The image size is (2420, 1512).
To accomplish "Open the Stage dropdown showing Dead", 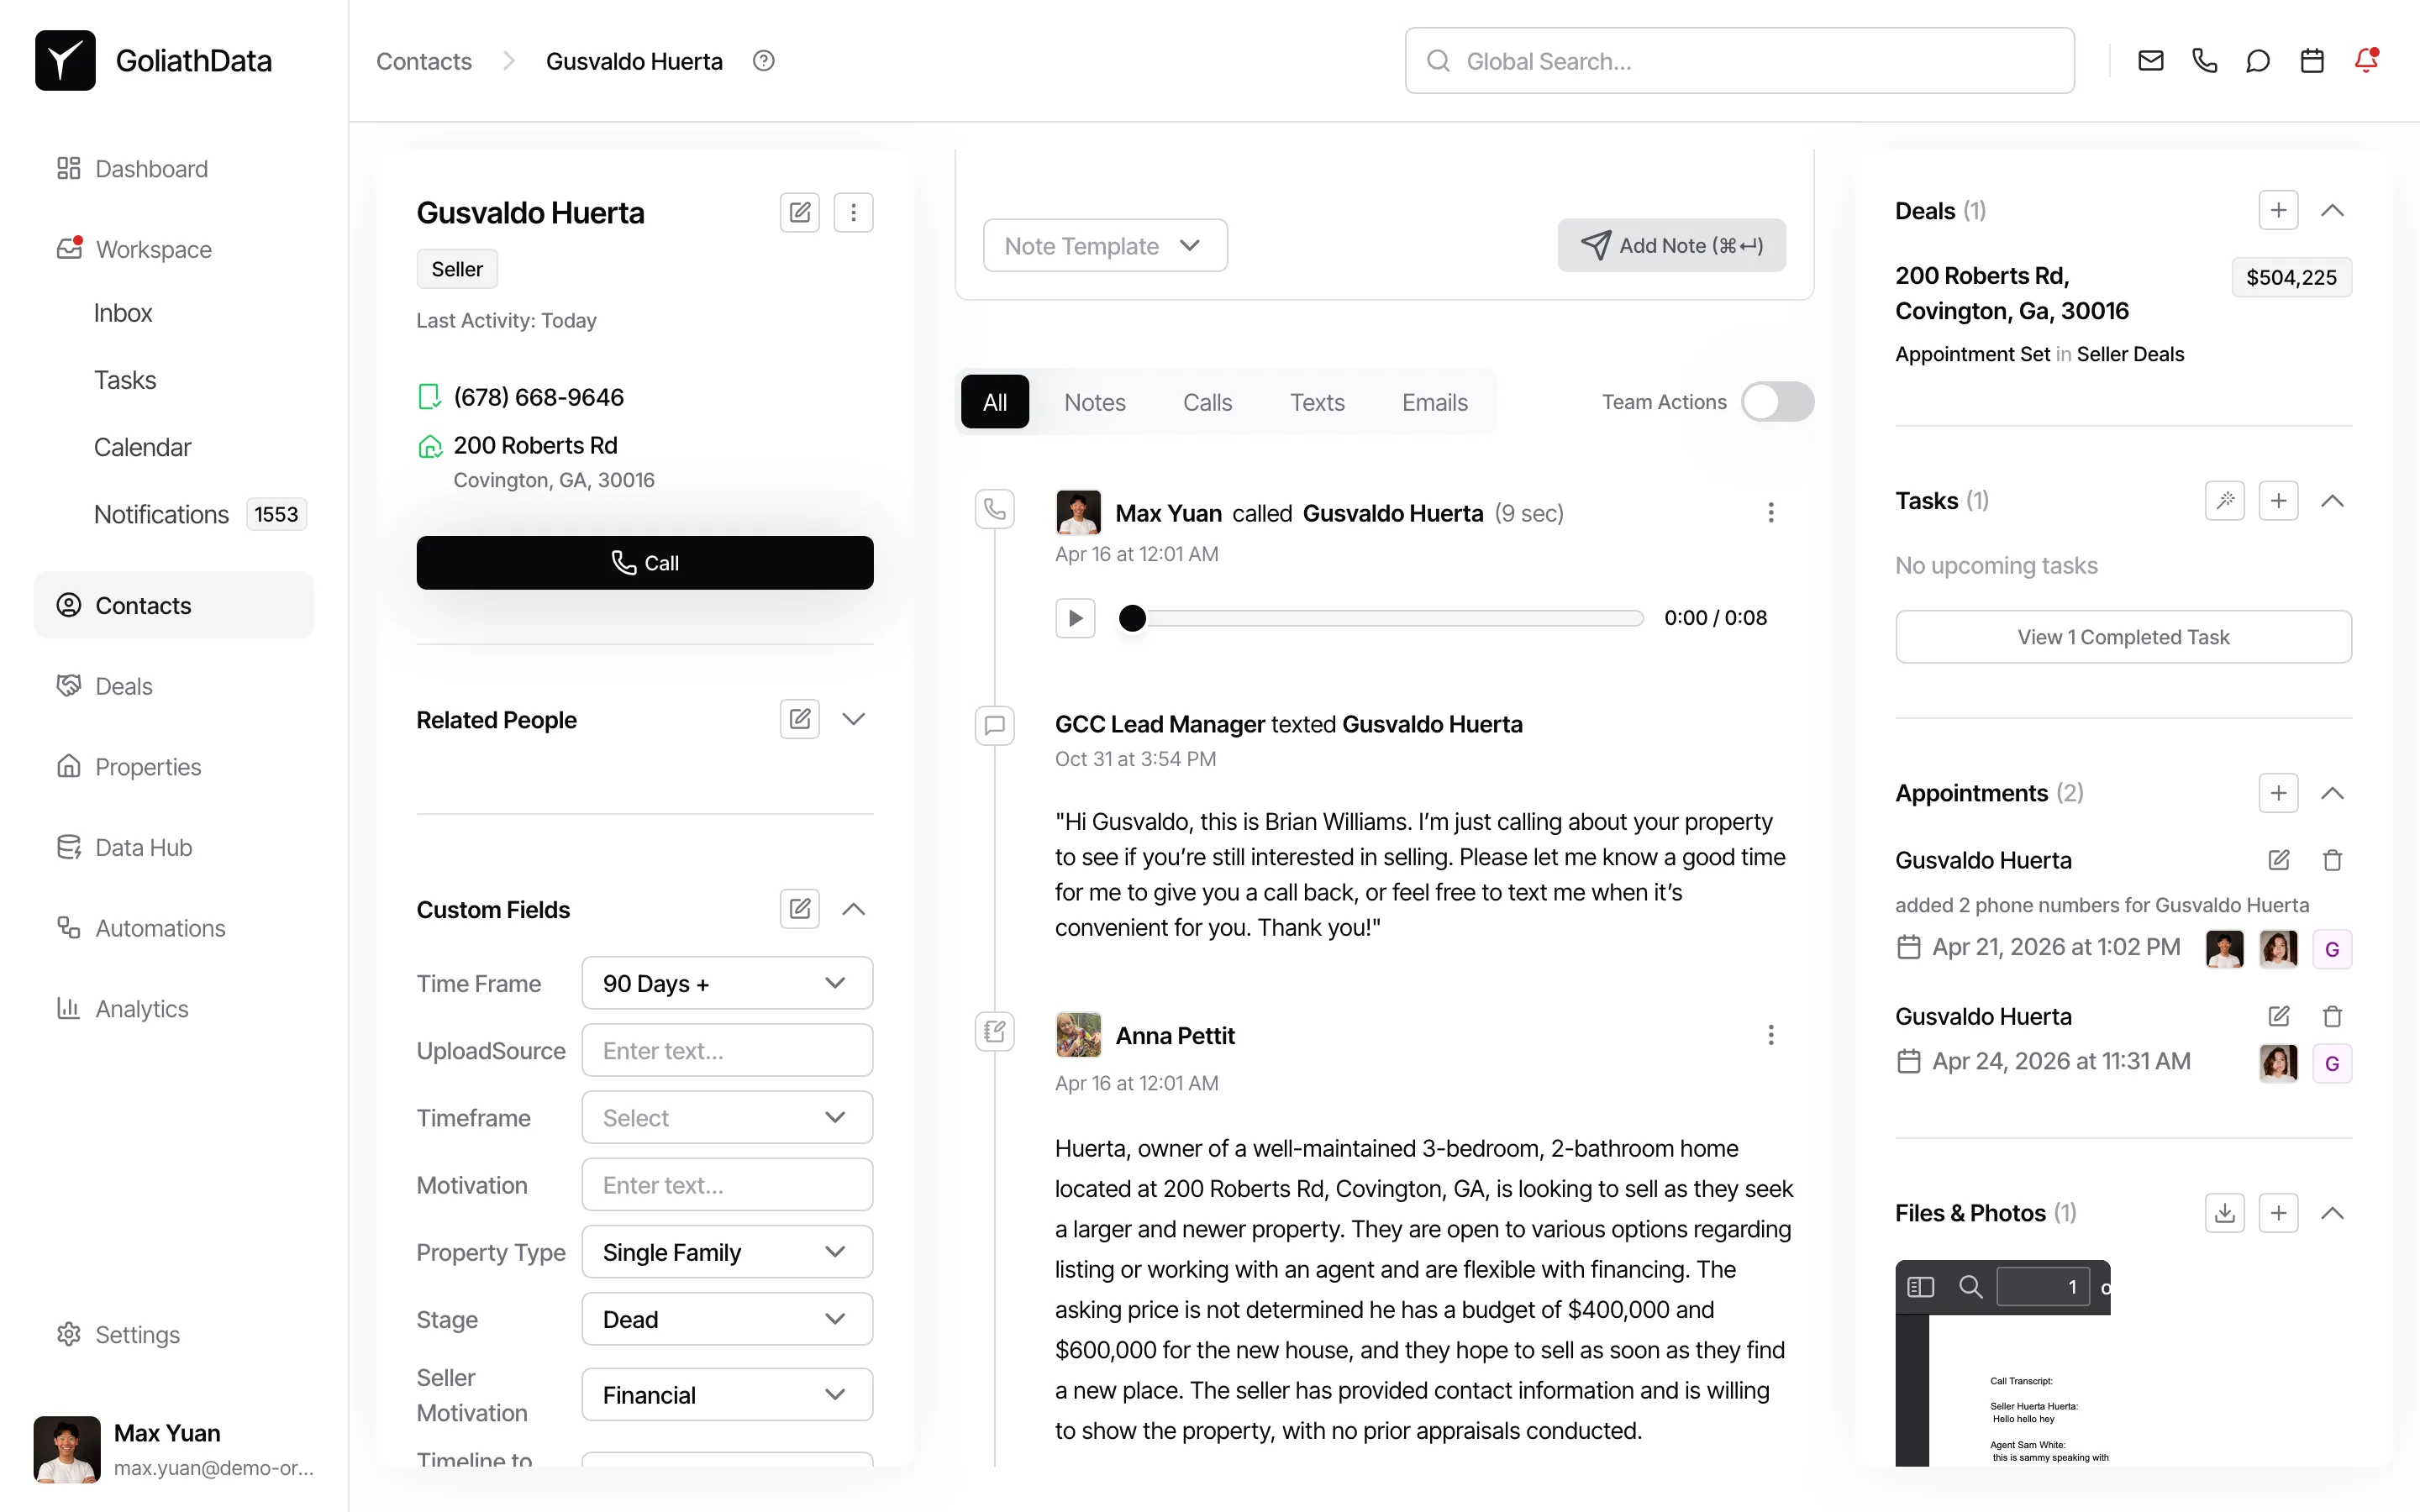I will point(726,1319).
